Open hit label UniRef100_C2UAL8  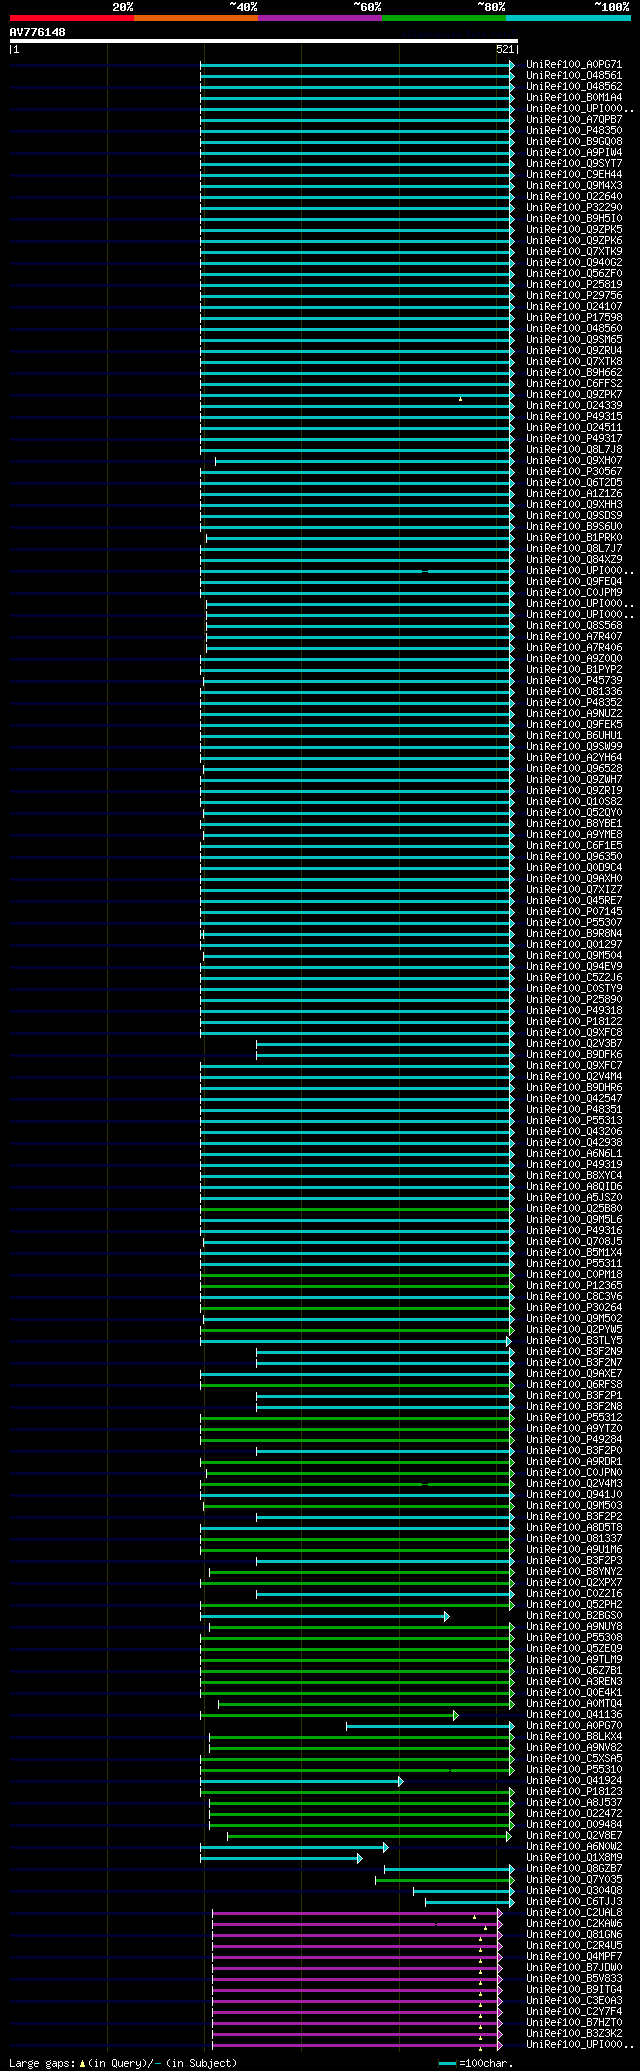pyautogui.click(x=574, y=1912)
